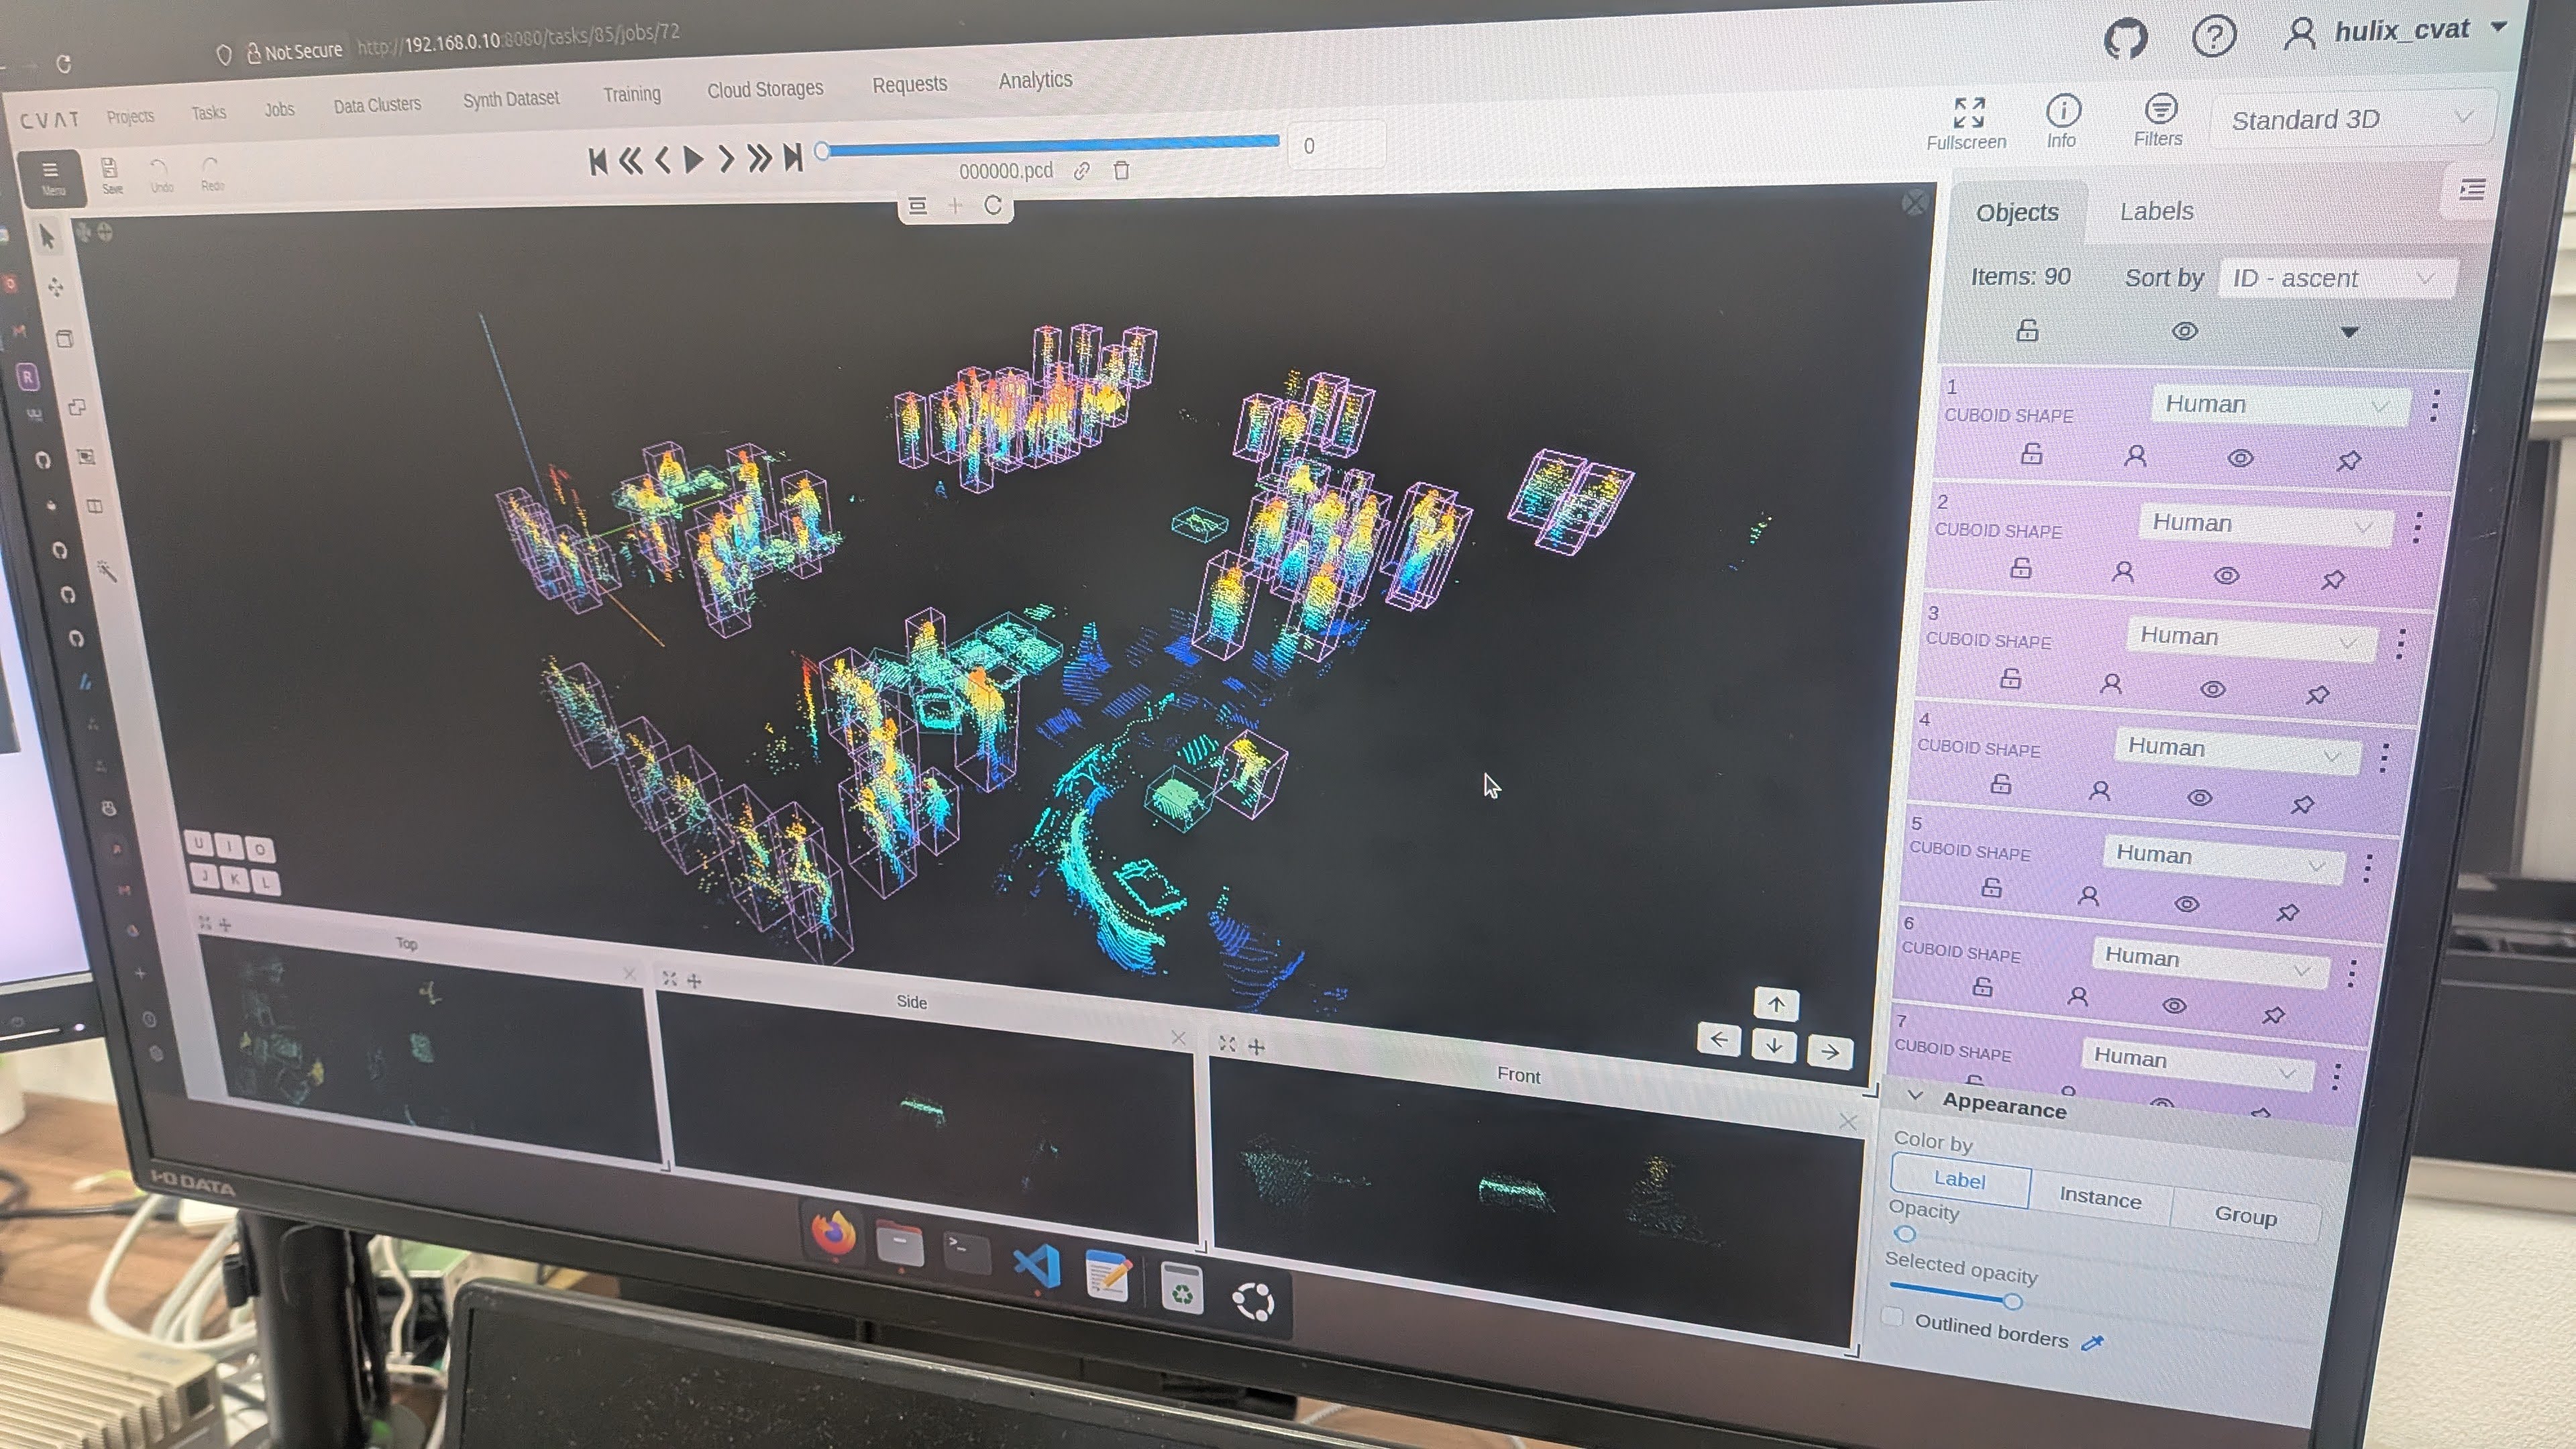Pin object 1 cuboid
Image resolution: width=2576 pixels, height=1449 pixels.
(2349, 461)
